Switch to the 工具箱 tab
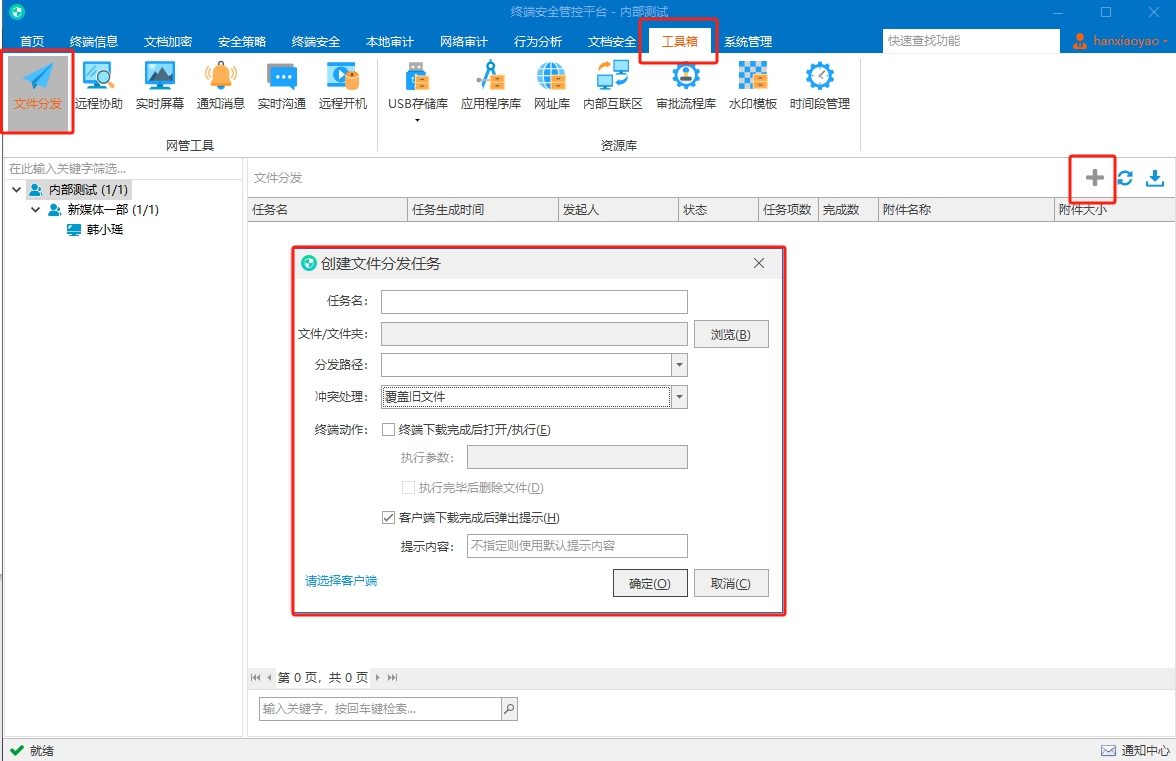The width and height of the screenshot is (1176, 761). tap(680, 41)
